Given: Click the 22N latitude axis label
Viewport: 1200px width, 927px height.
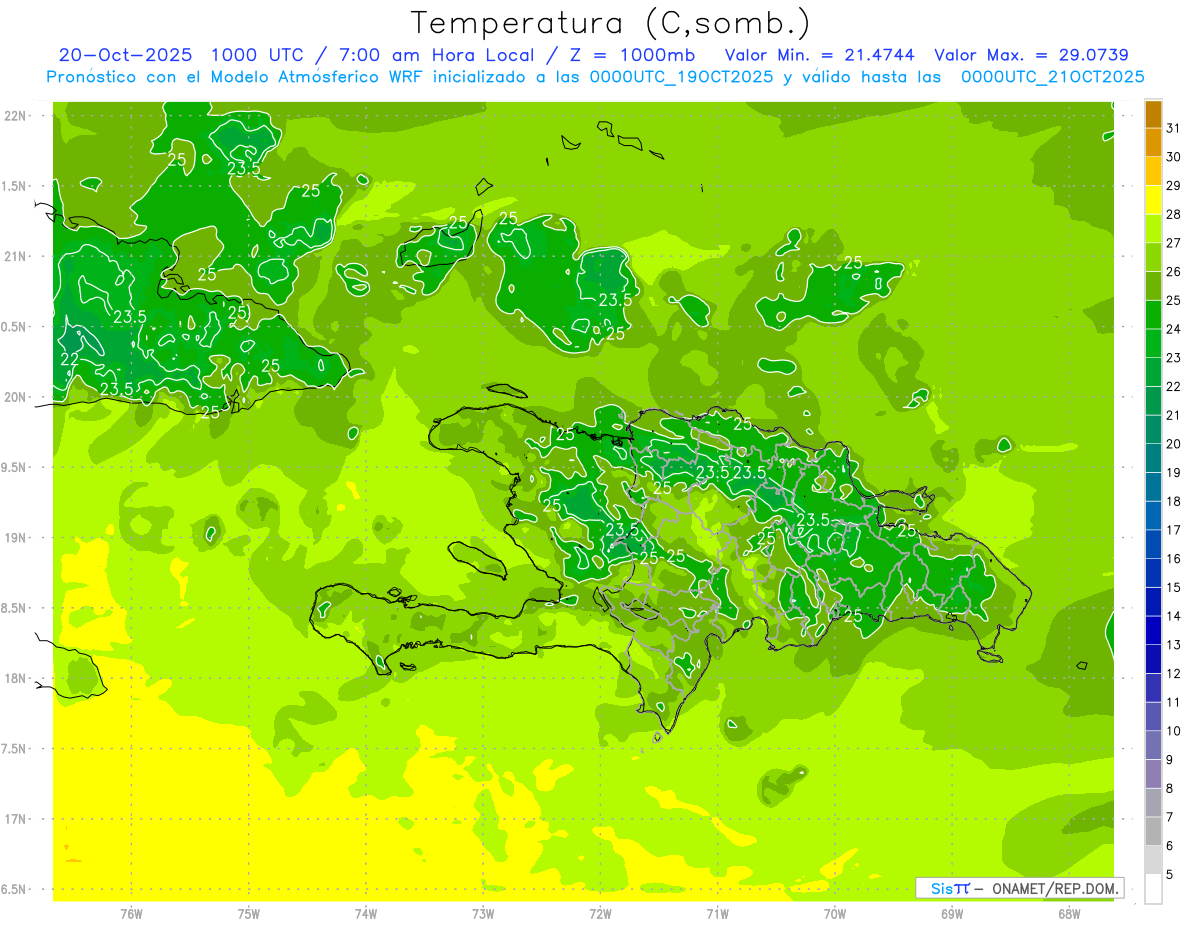Looking at the screenshot, I should (x=16, y=116).
